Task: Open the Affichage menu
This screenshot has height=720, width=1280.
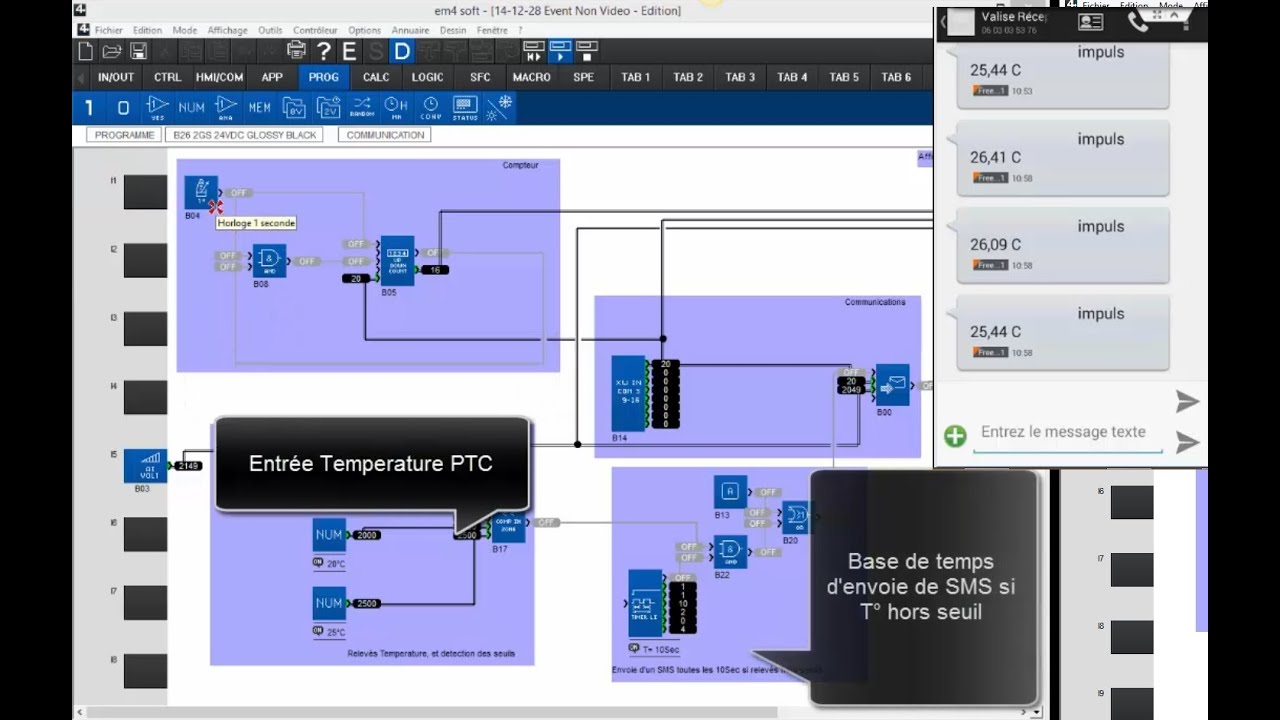Action: 227,30
